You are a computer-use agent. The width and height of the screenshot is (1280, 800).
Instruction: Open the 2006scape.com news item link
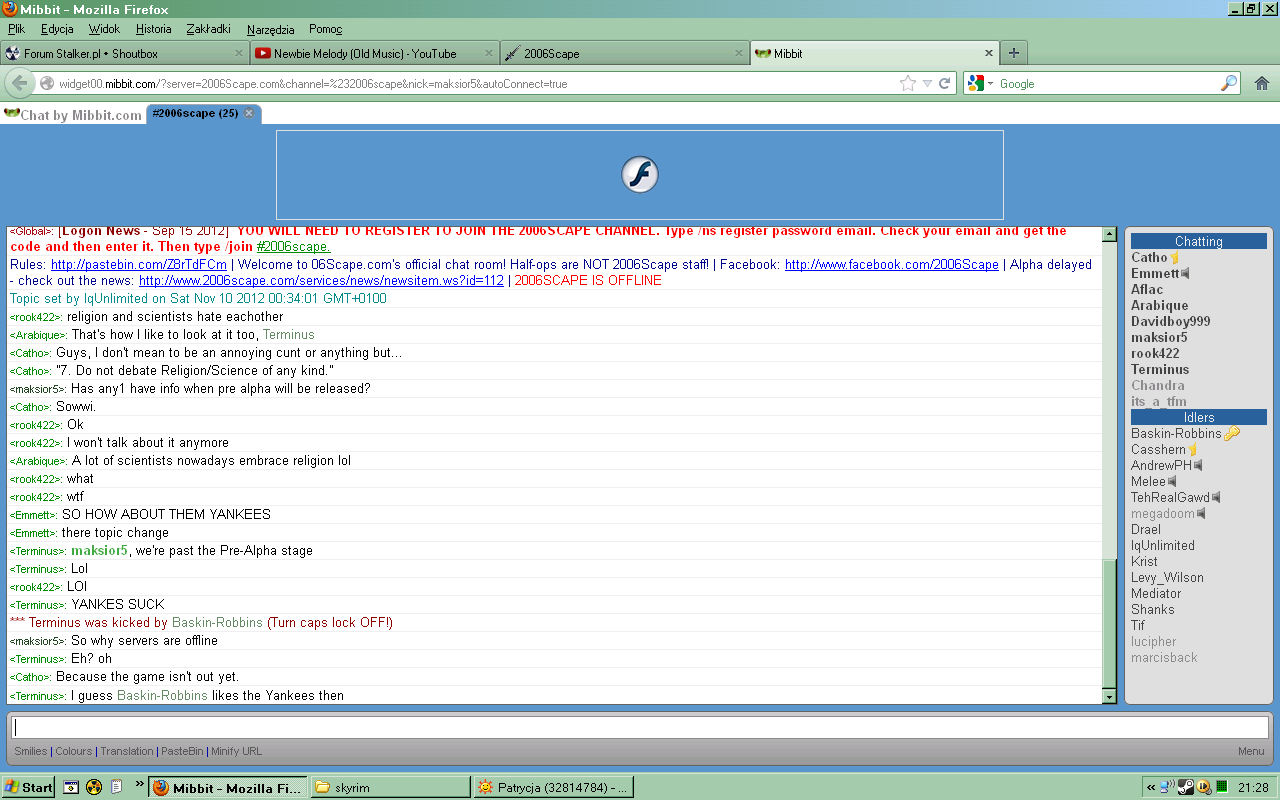coord(321,281)
